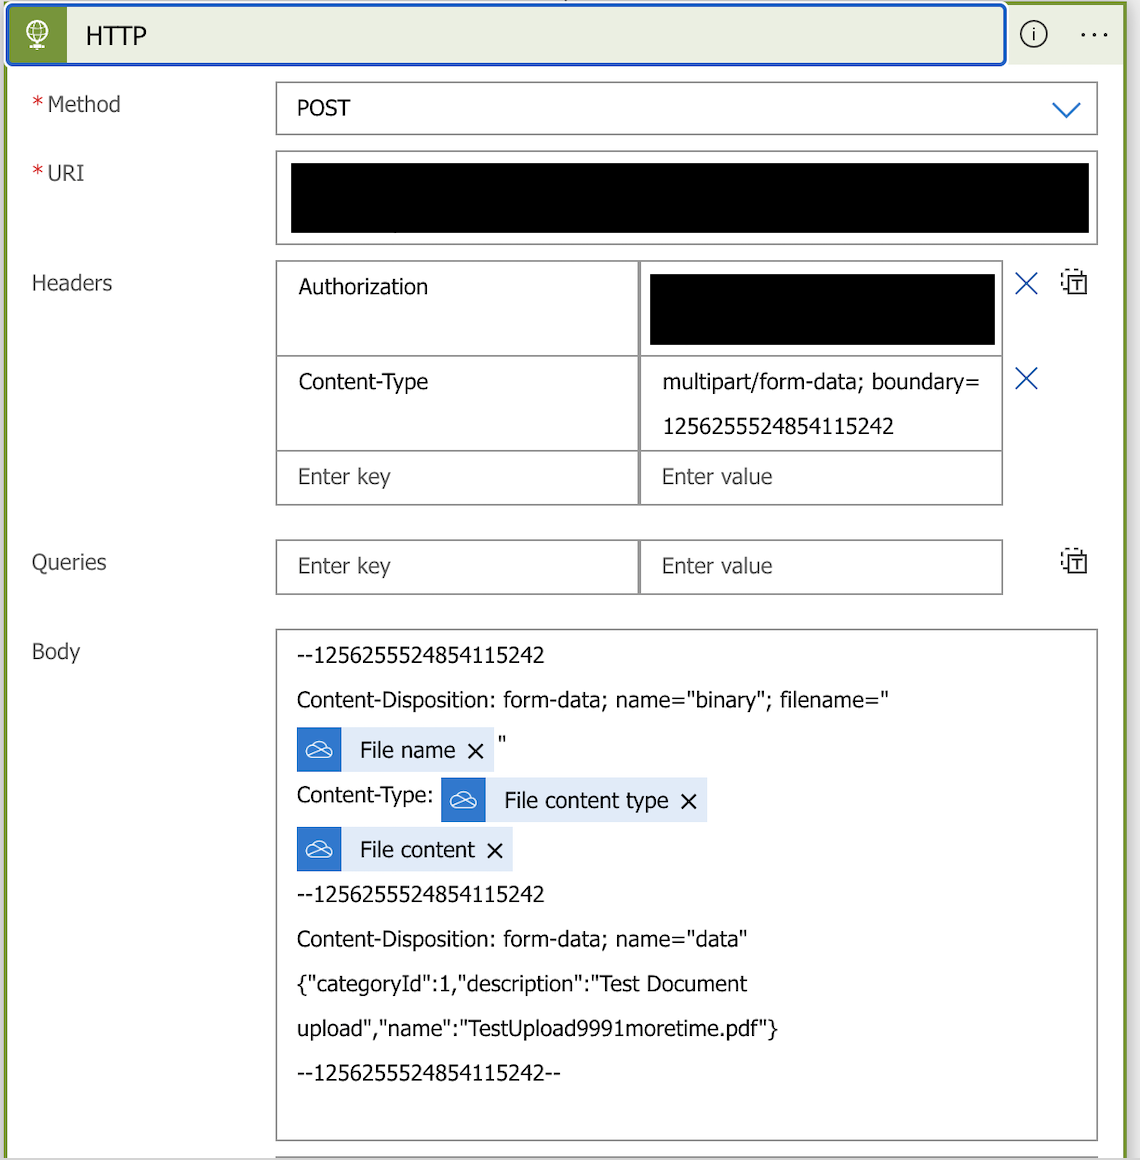1140x1160 pixels.
Task: Expand the Method dropdown arrow
Action: pyautogui.click(x=1065, y=109)
